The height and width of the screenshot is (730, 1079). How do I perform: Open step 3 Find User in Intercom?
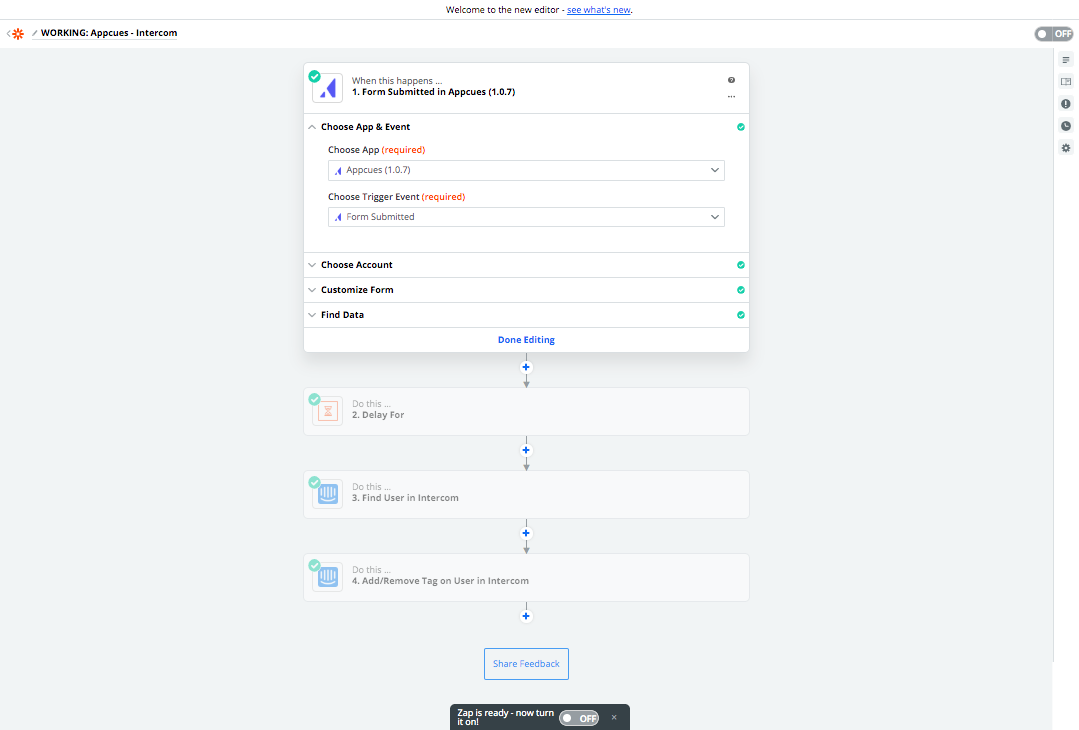(526, 494)
